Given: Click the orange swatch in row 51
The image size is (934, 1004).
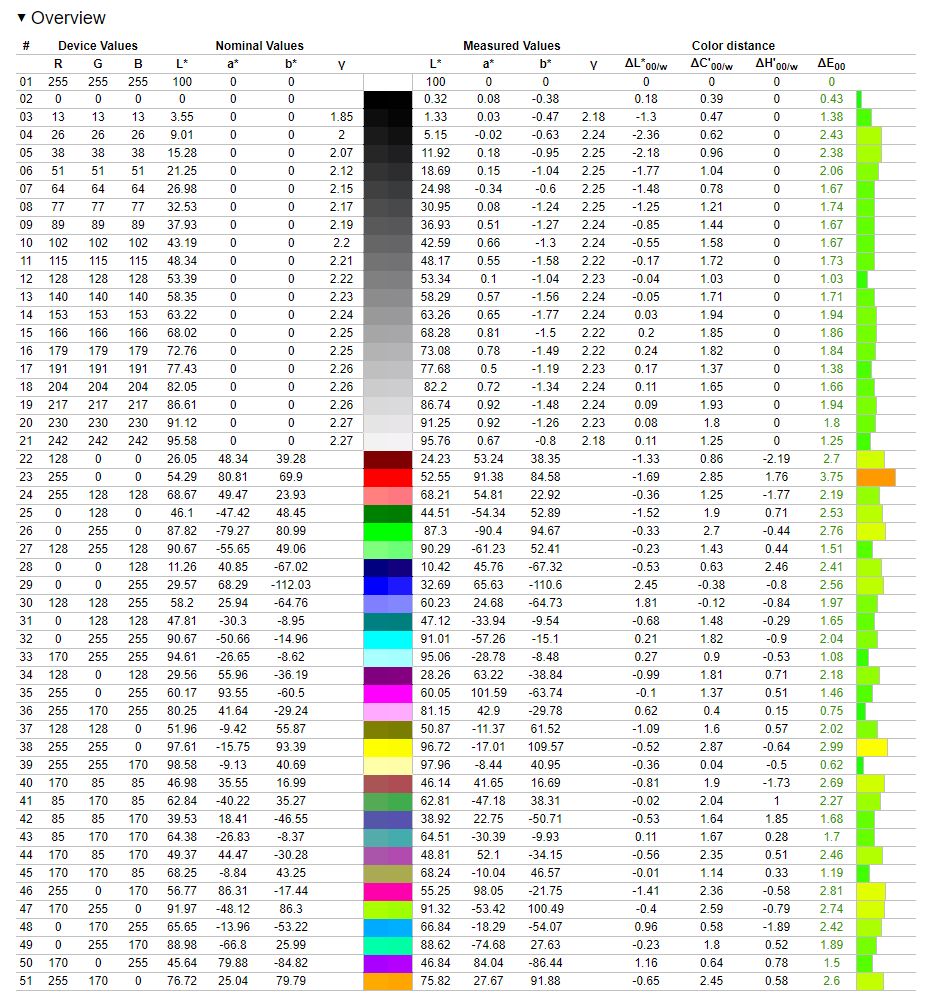Looking at the screenshot, I should (x=387, y=981).
